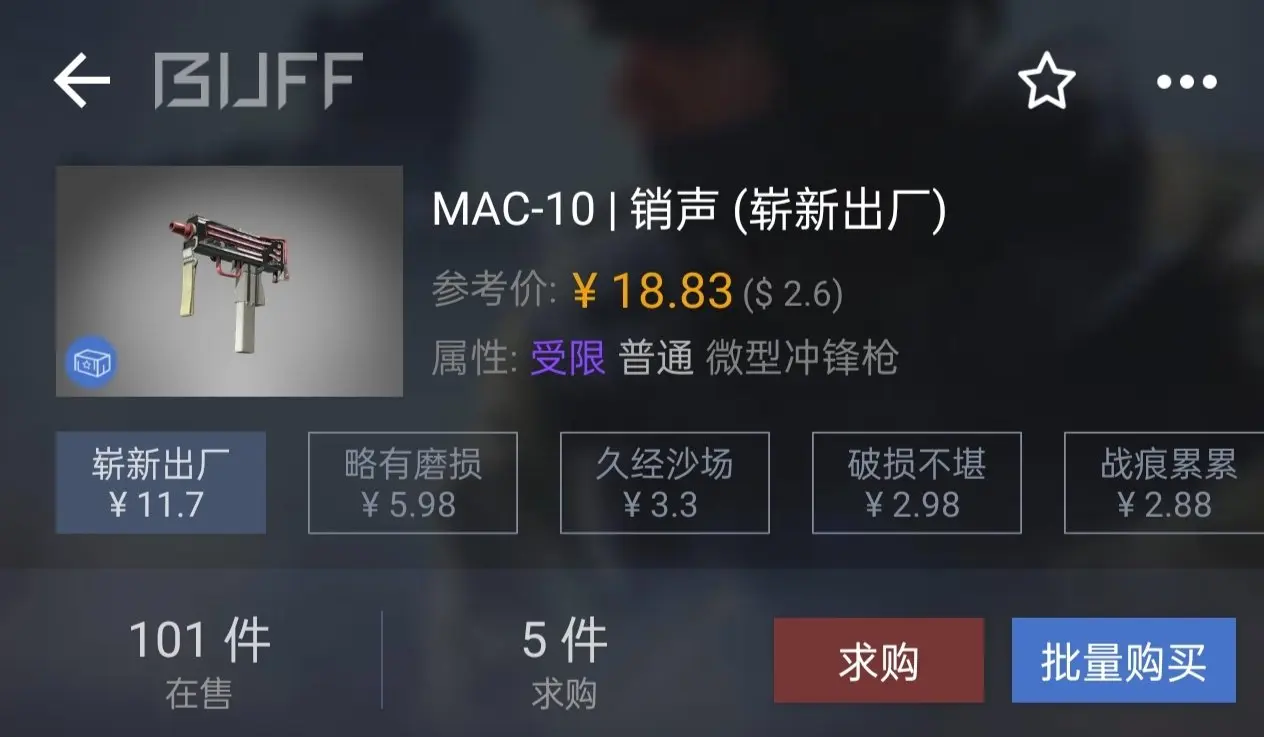The height and width of the screenshot is (737, 1264).
Task: Tap the back arrow icon
Action: (81, 80)
